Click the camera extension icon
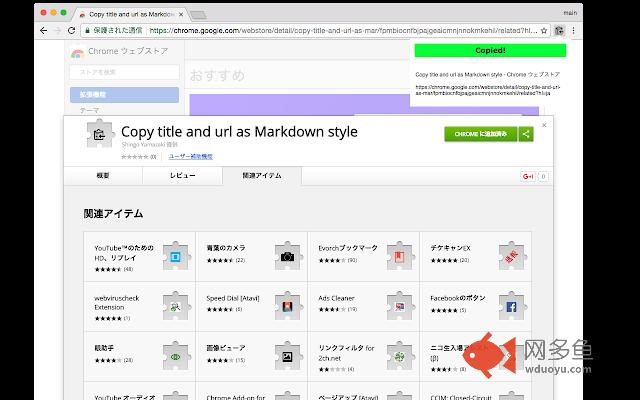Screen dimensions: 640x400 click(288, 256)
